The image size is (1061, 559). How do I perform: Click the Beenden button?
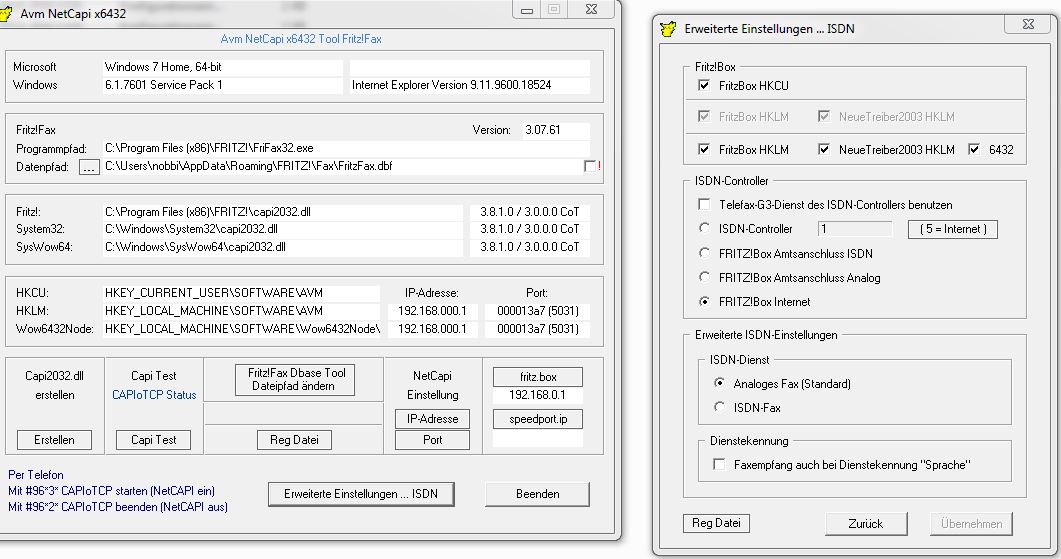pos(537,494)
